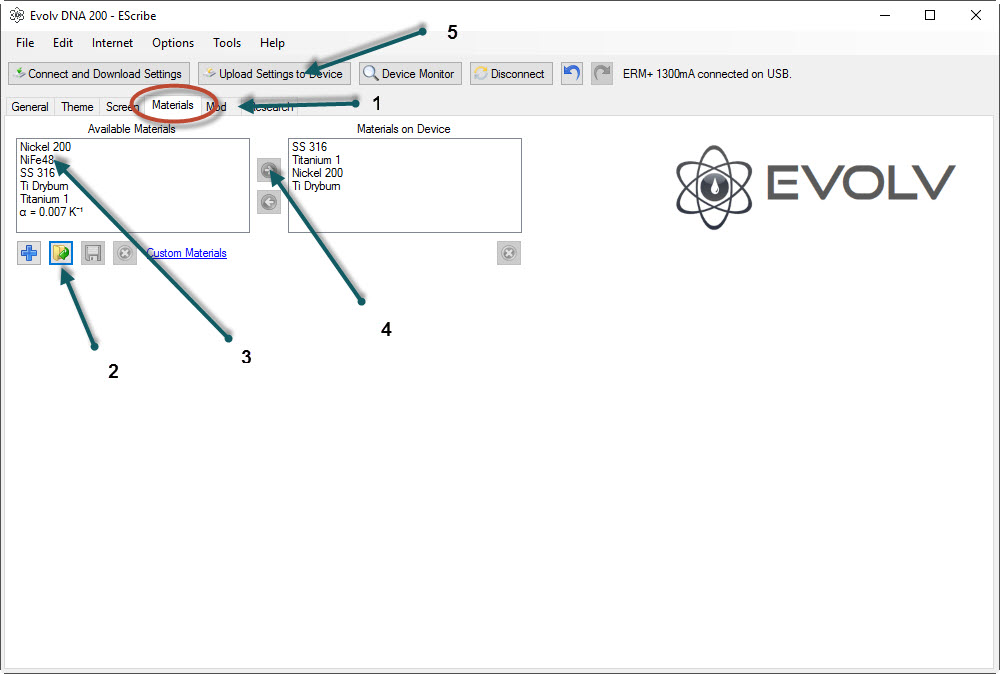The height and width of the screenshot is (674, 1000).
Task: Open the Device Monitor
Action: coord(410,73)
